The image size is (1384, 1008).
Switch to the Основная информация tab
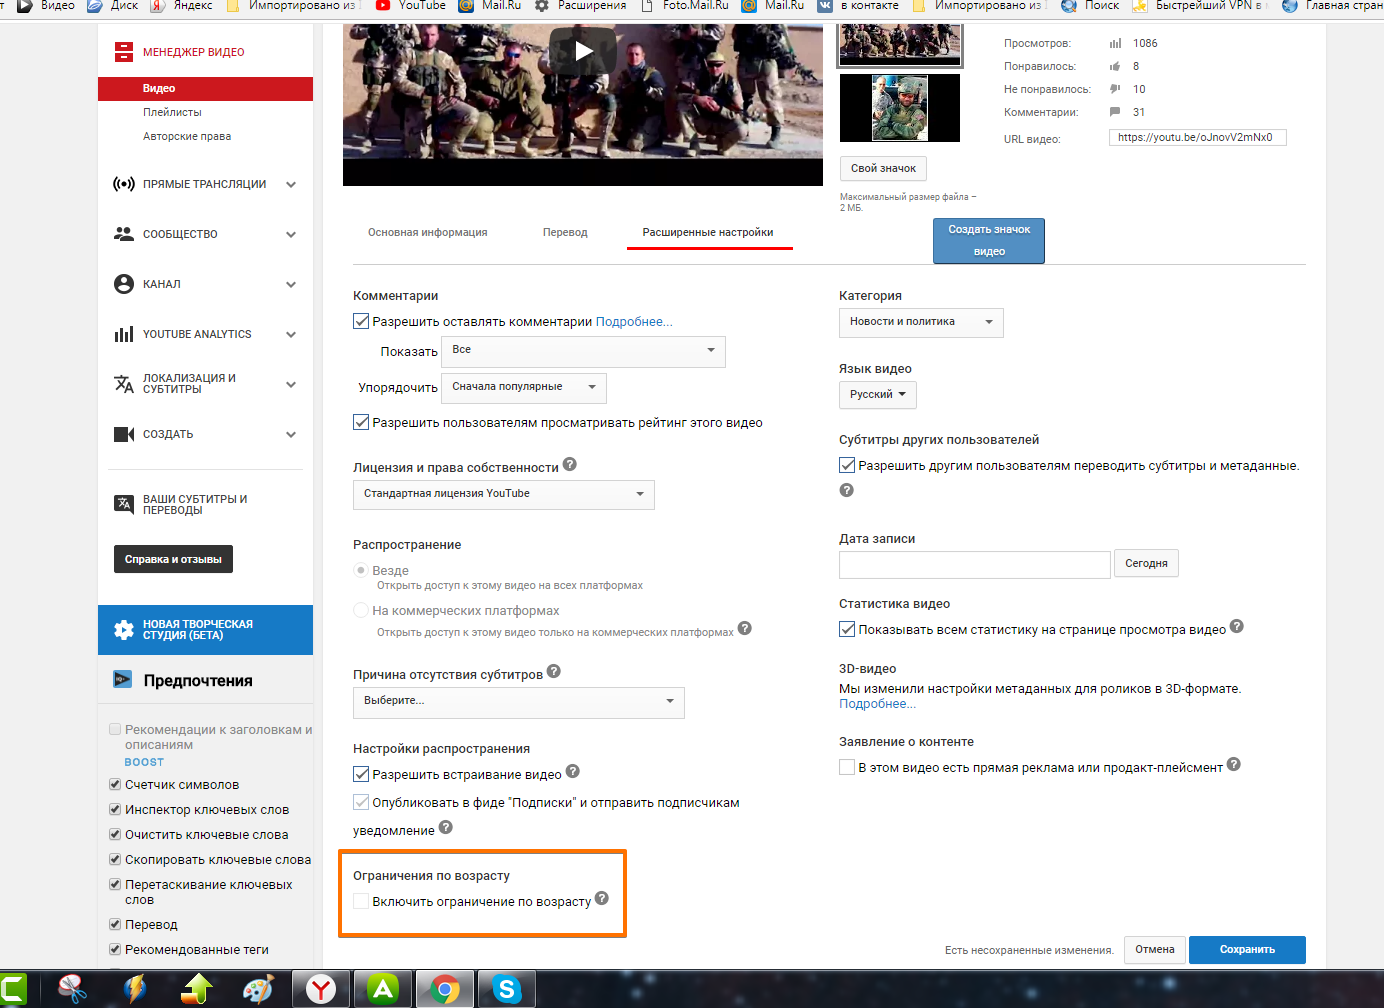click(428, 232)
